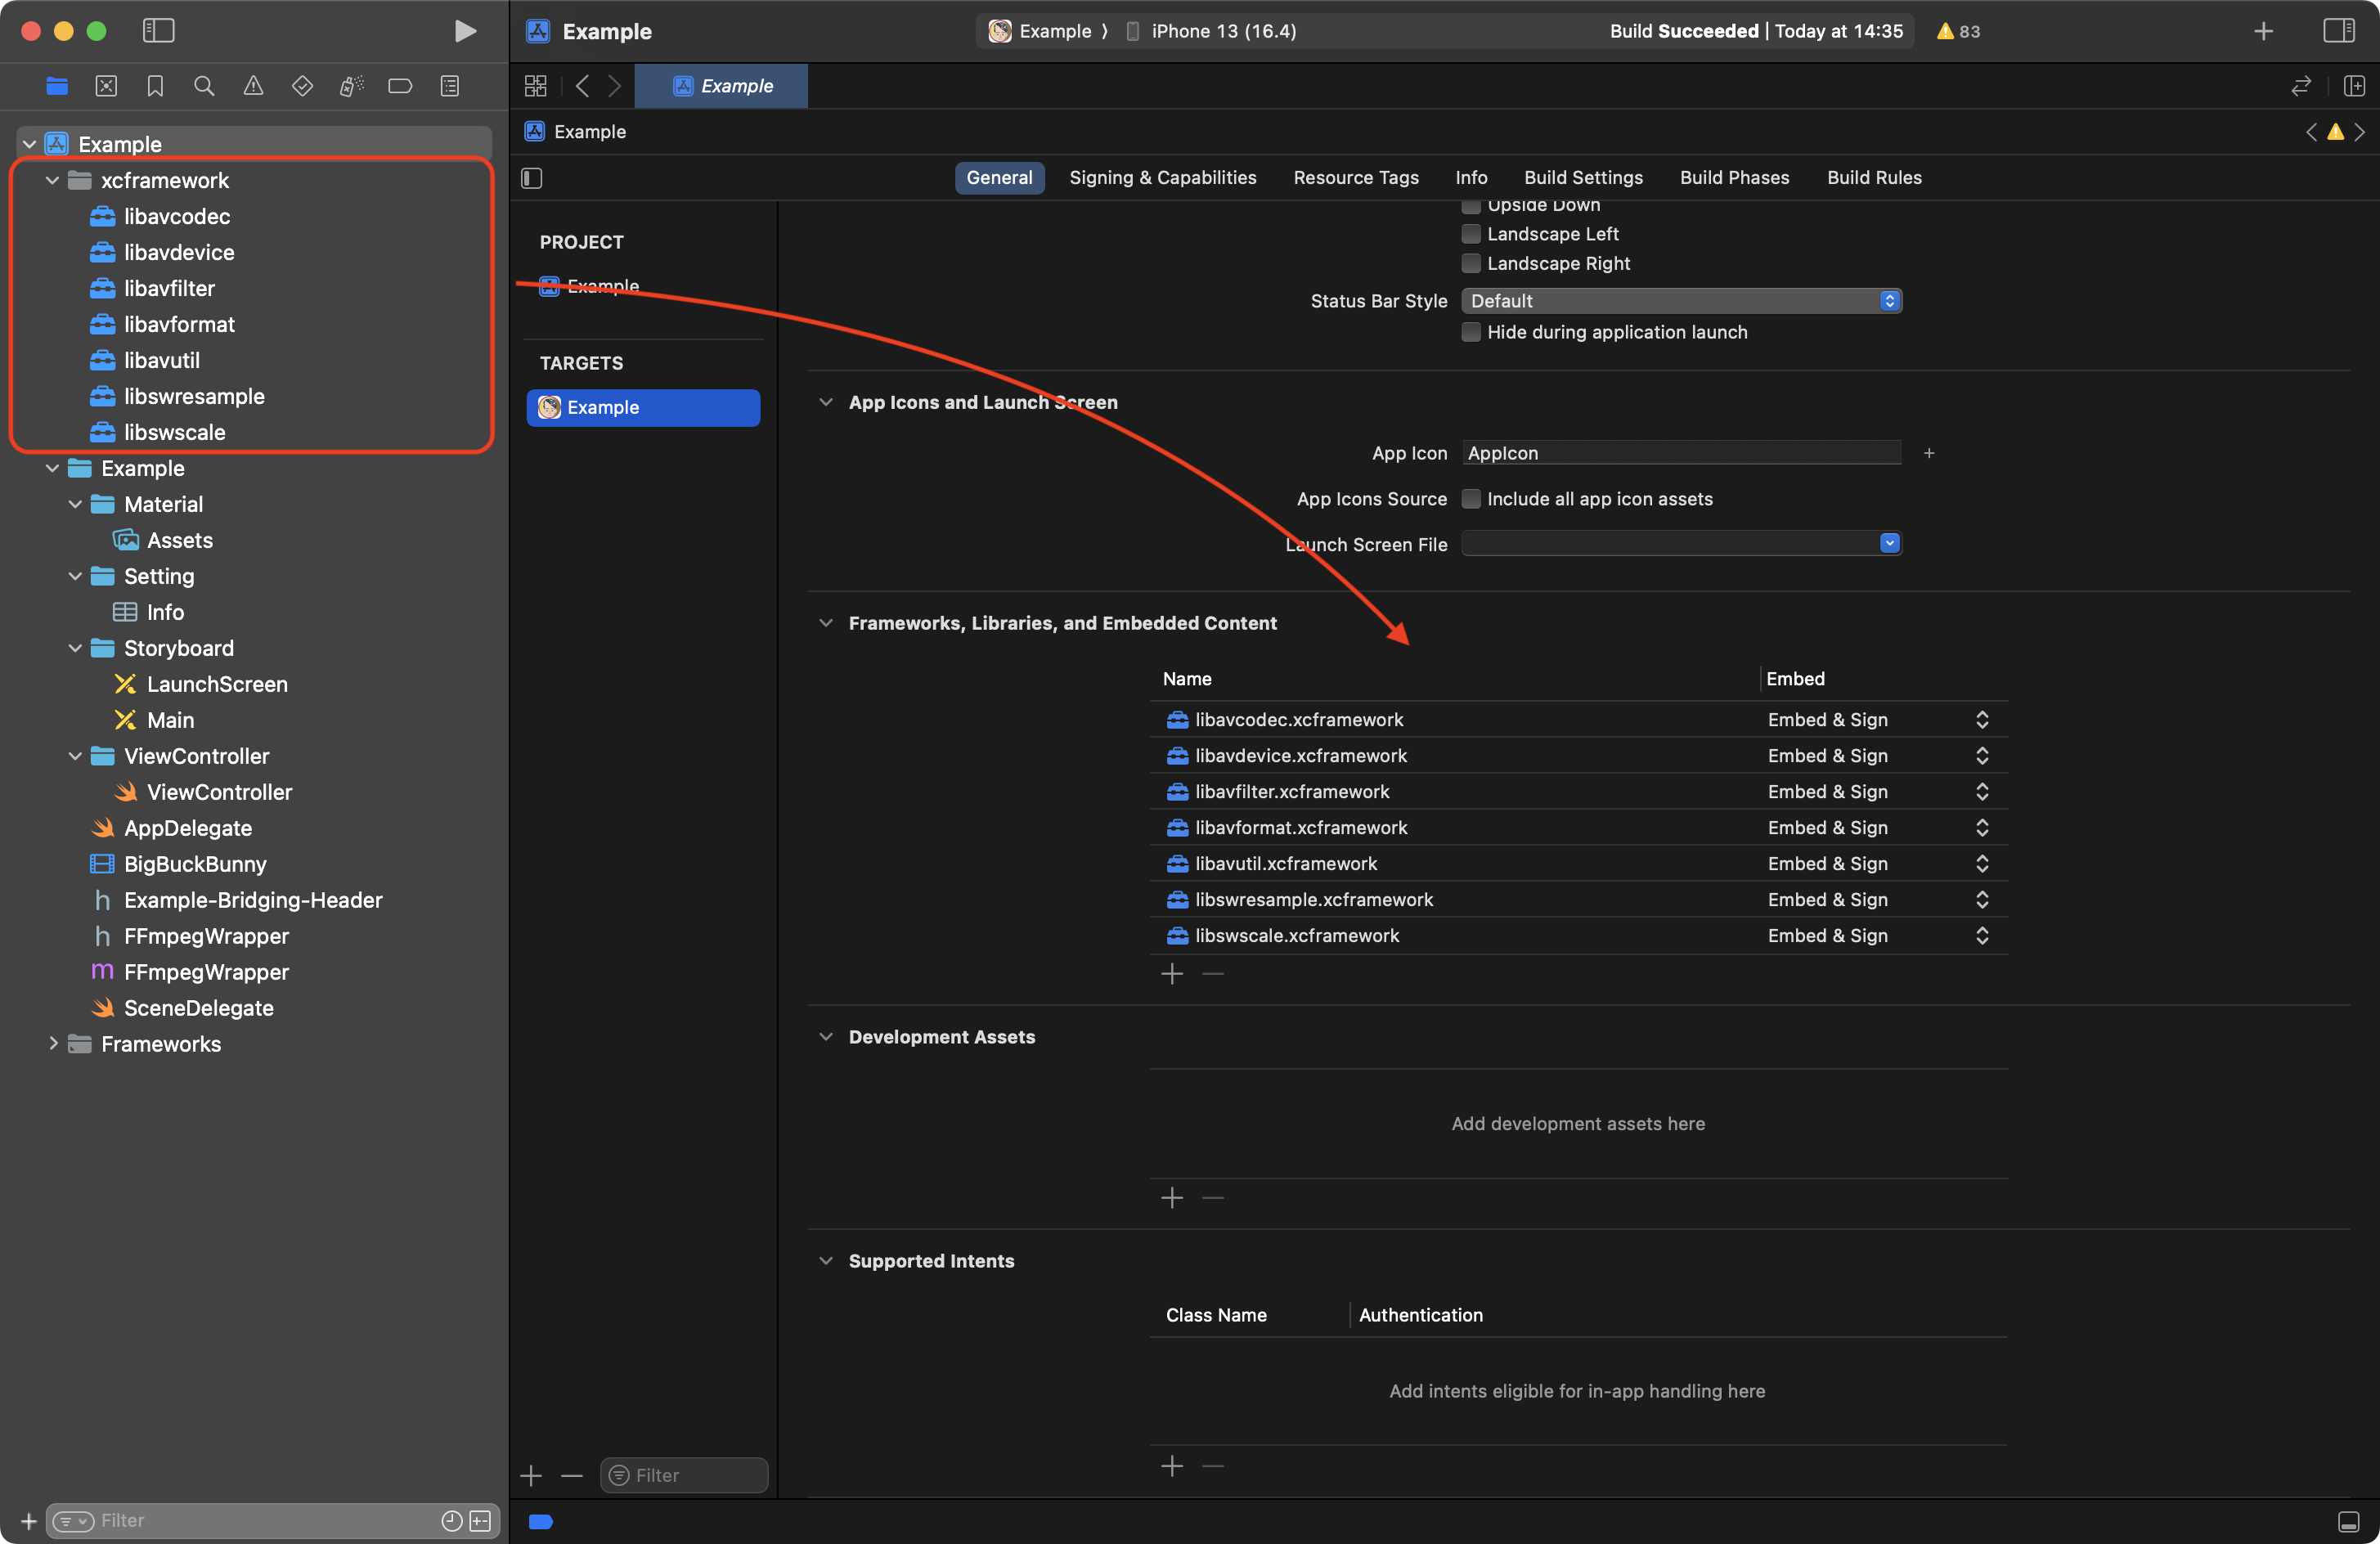Collapse the xcframework folder group
The width and height of the screenshot is (2380, 1544).
click(x=52, y=181)
